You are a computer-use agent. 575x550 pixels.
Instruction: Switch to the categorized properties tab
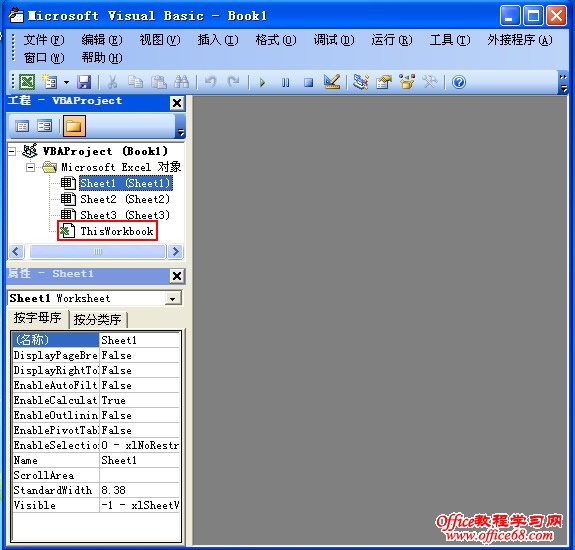coord(98,319)
